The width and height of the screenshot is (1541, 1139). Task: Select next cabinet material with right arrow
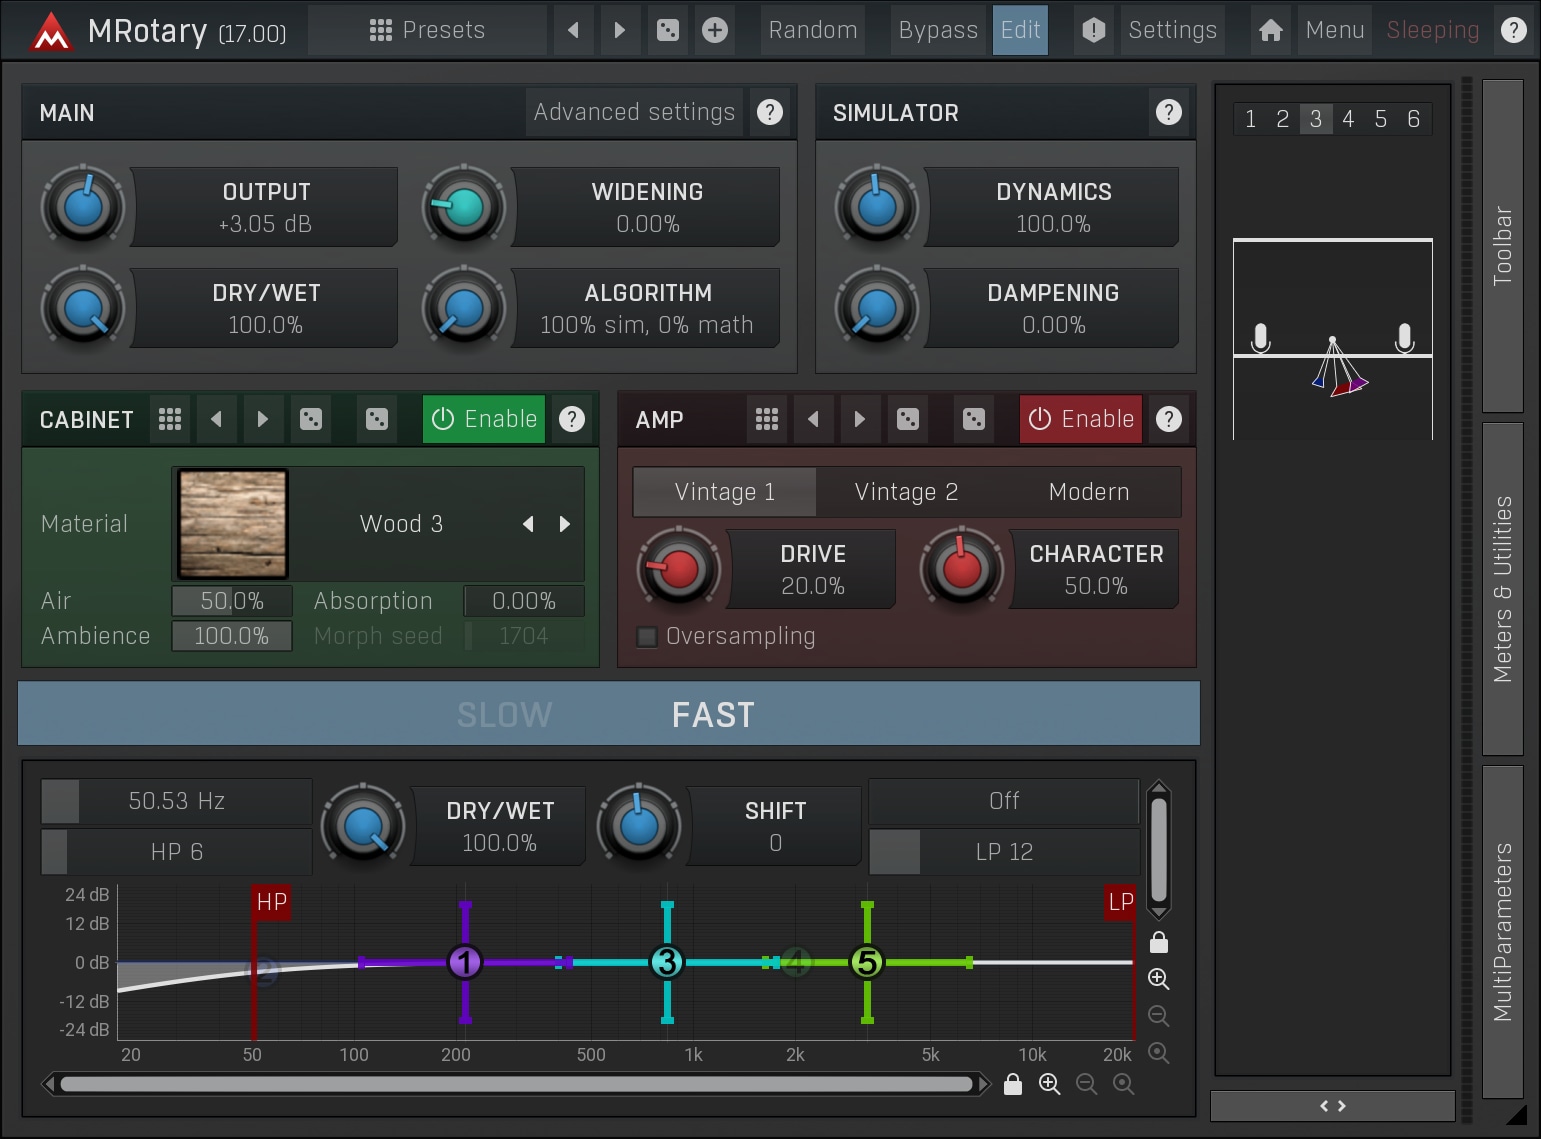[565, 524]
